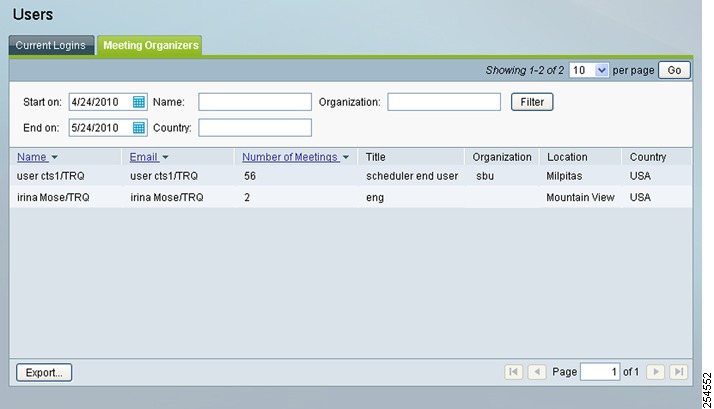
Task: Click the Country filter field
Action: coord(255,128)
